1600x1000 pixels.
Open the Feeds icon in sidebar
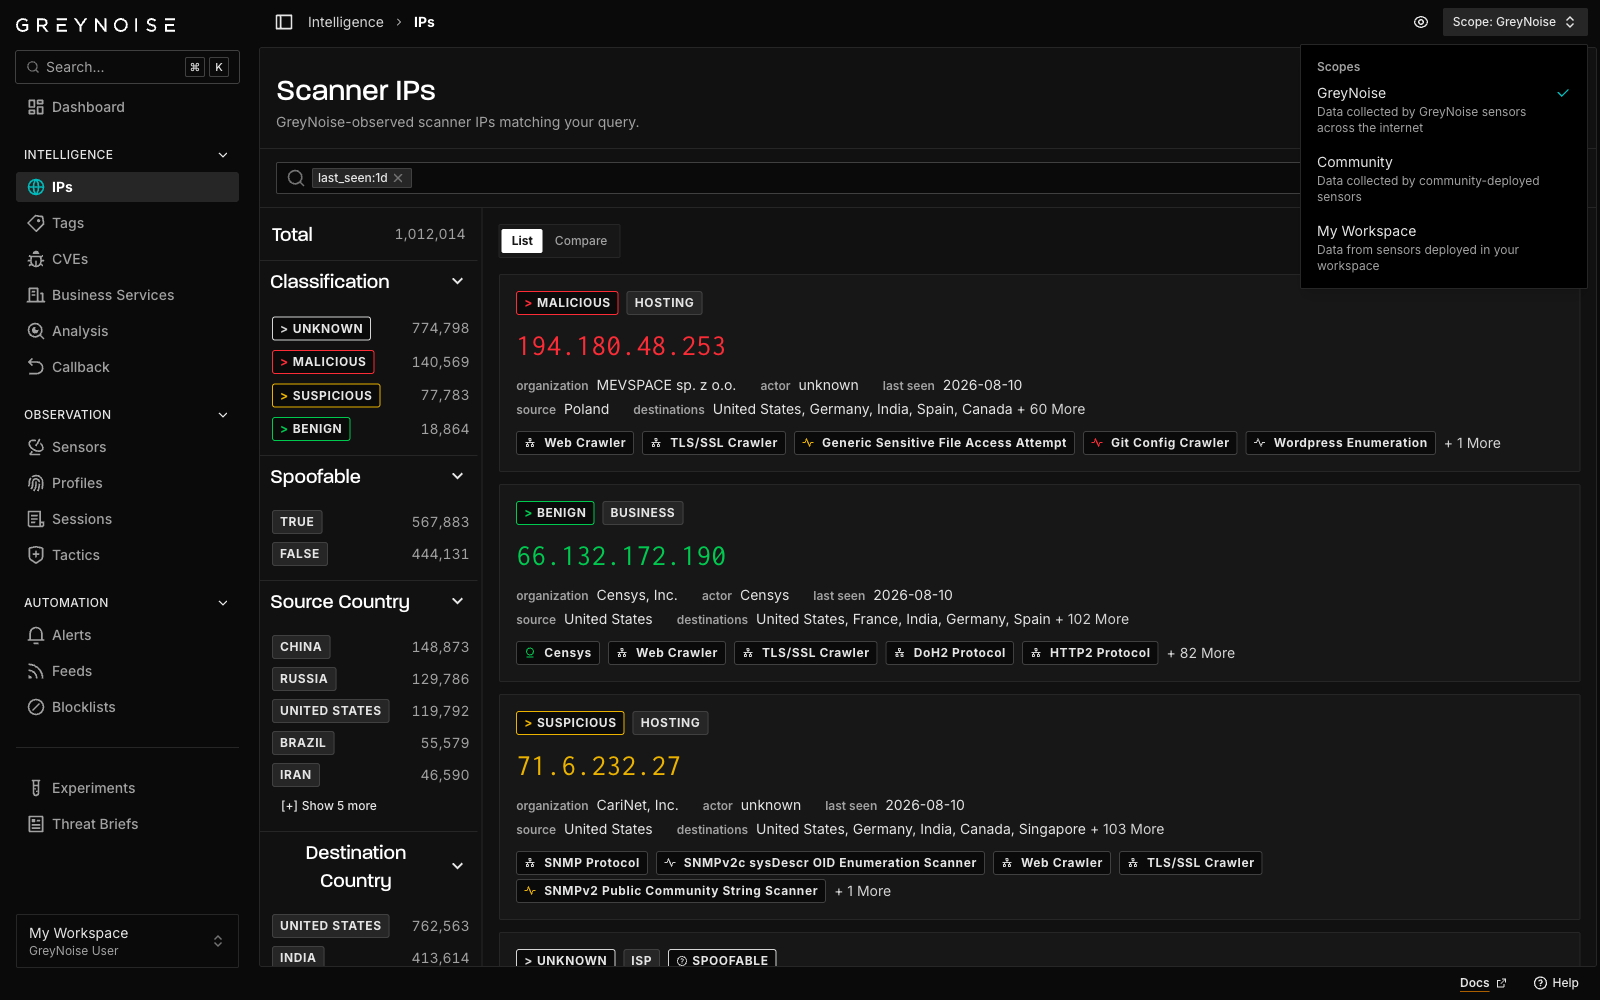click(x=36, y=671)
